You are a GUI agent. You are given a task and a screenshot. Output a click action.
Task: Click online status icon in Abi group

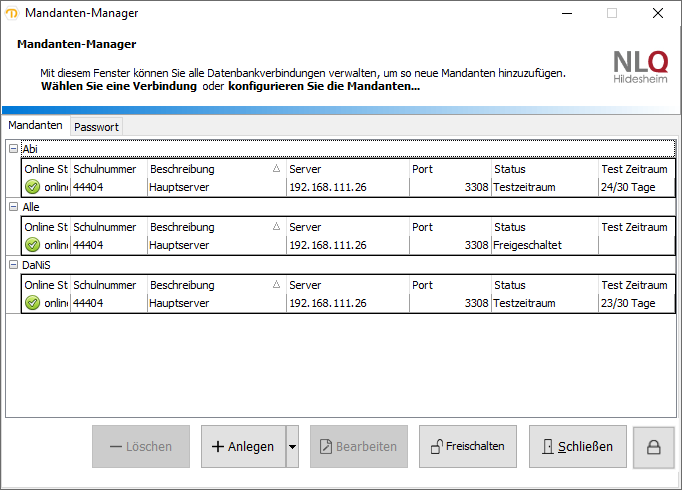[32, 187]
